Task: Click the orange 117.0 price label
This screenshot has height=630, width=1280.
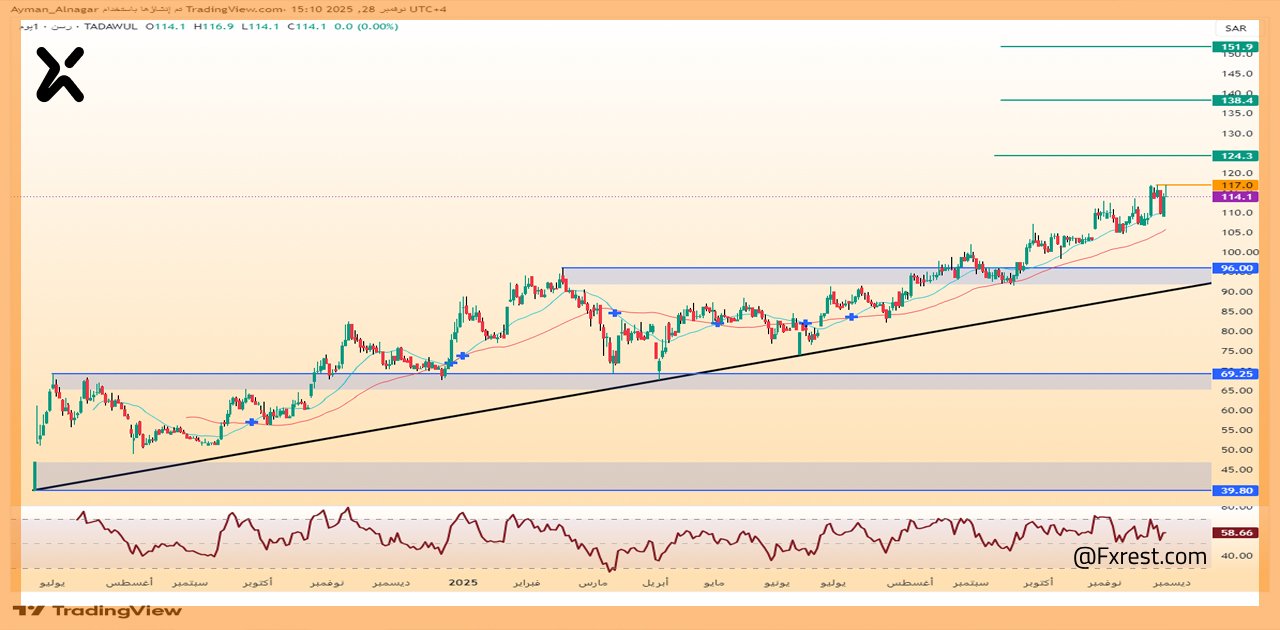Action: [x=1233, y=185]
